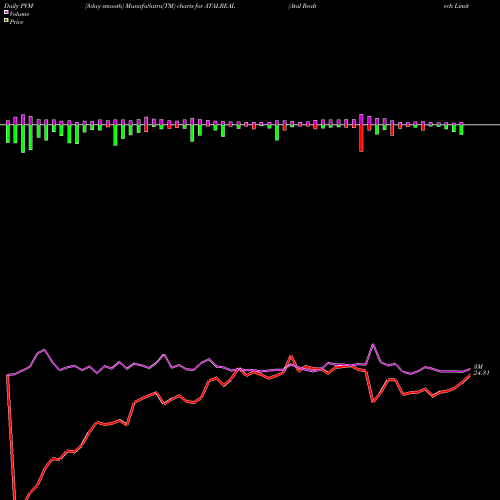The width and height of the screenshot is (500, 500).
Task: Click the Volume legend color swatch
Action: click(6, 12)
